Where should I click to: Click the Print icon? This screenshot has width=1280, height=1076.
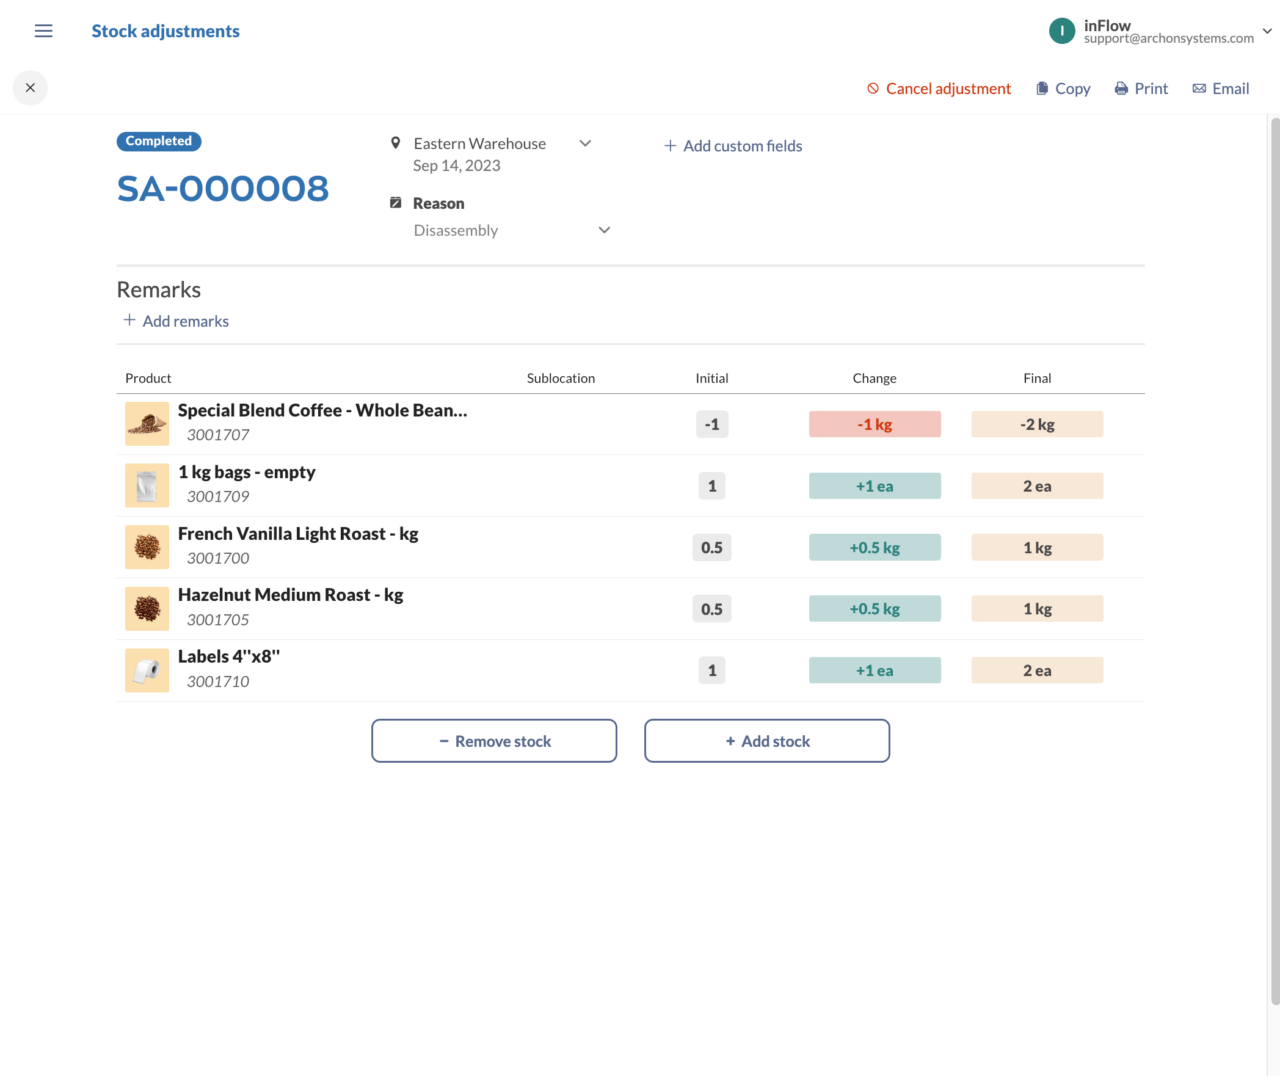[1121, 88]
